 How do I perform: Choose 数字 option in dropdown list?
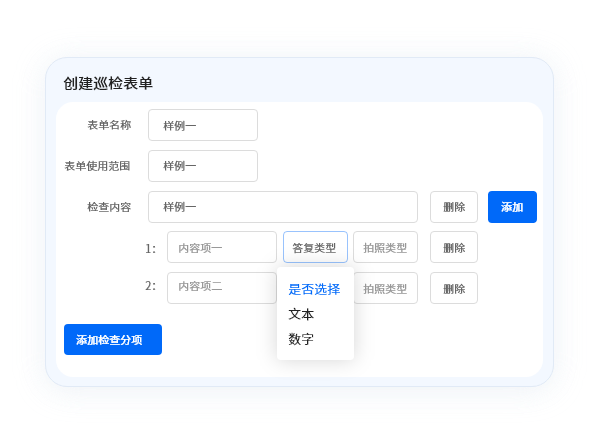pos(301,339)
